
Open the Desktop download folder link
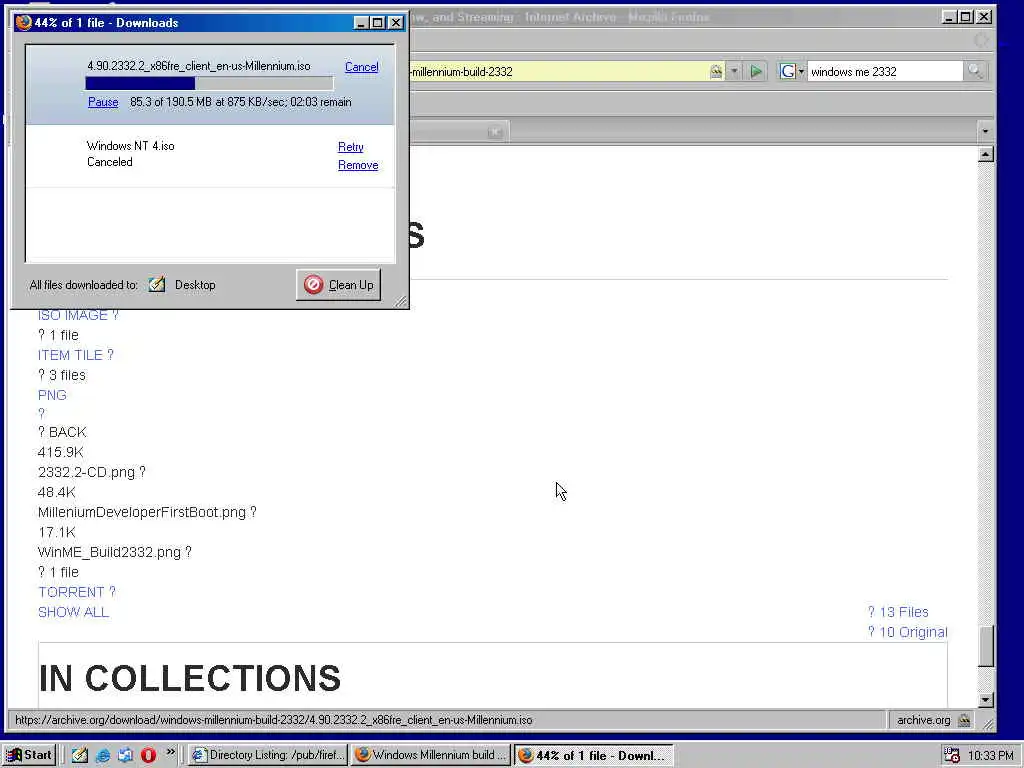(195, 285)
